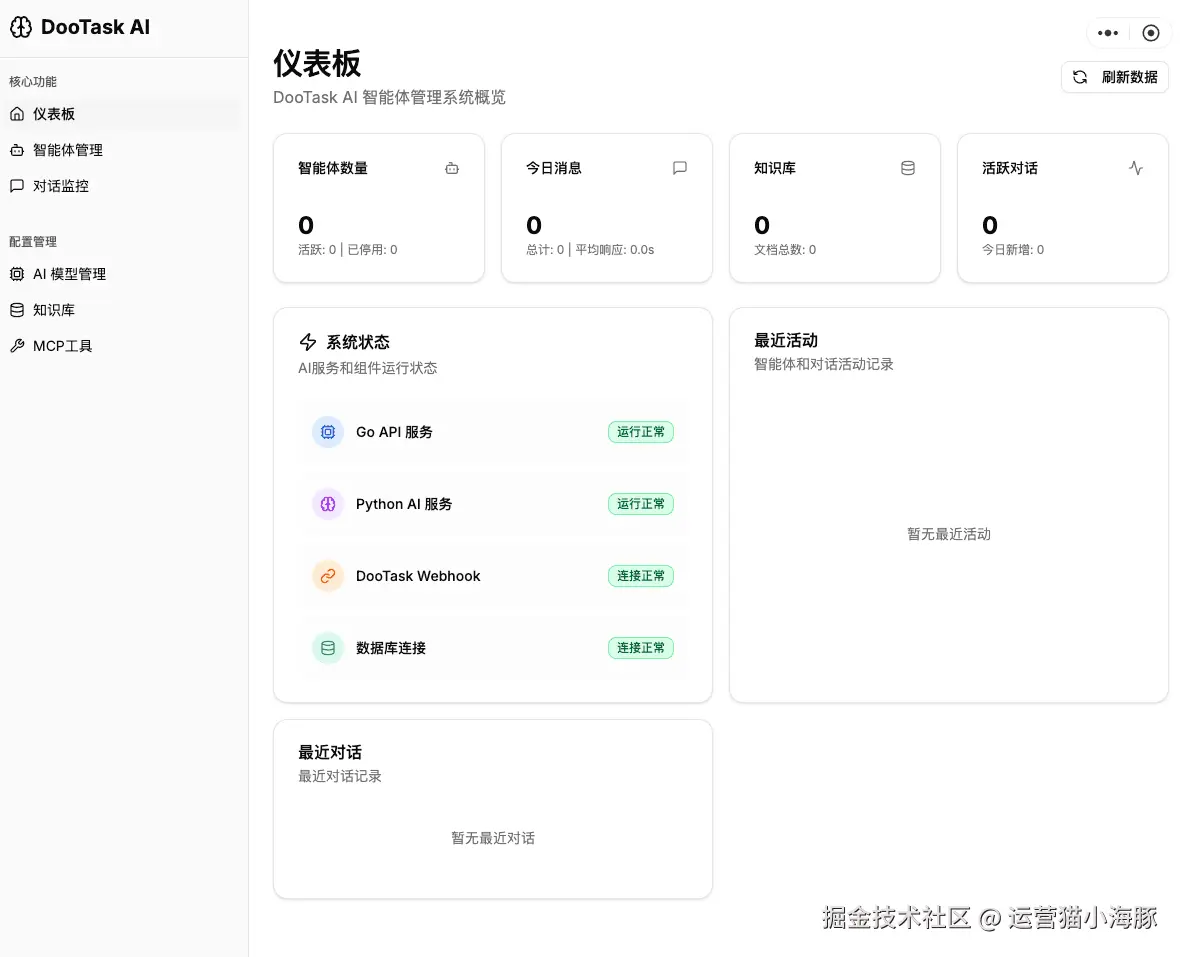Click 运行正常 badge for Python AI 服务
This screenshot has height=957, width=1183.
(641, 503)
